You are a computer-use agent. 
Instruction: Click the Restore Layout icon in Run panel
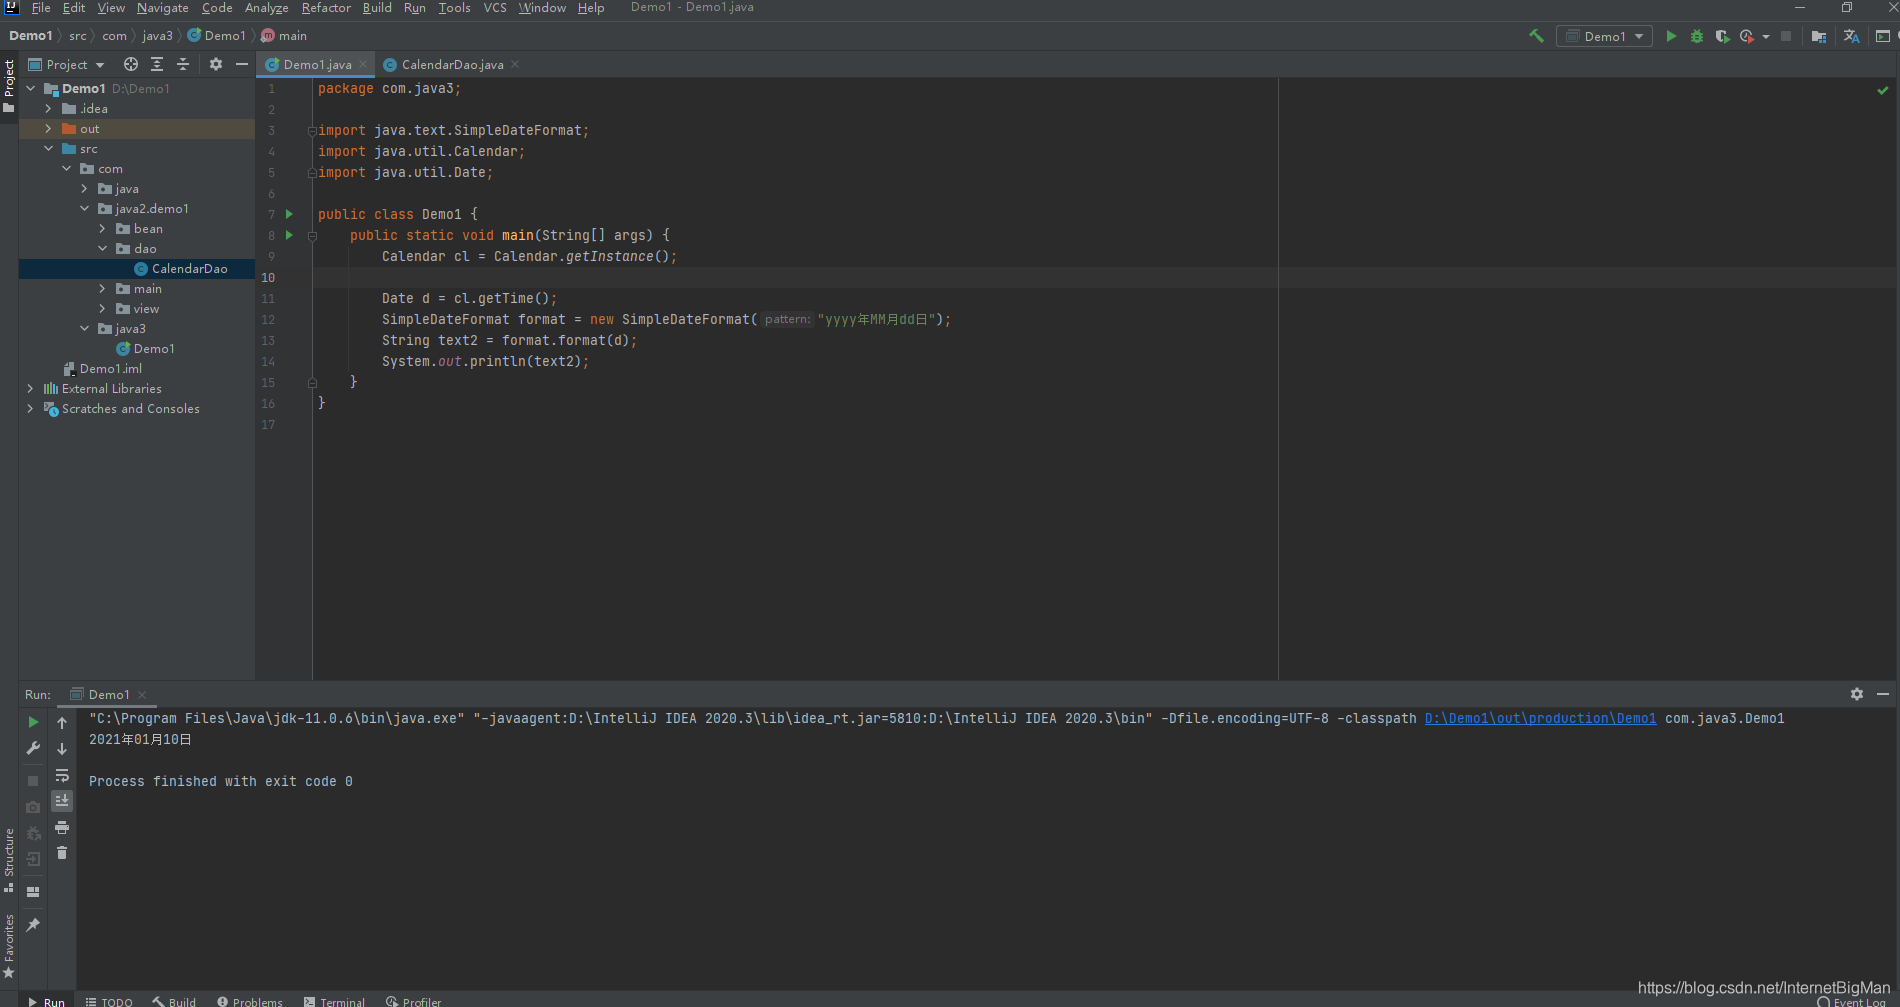point(33,892)
